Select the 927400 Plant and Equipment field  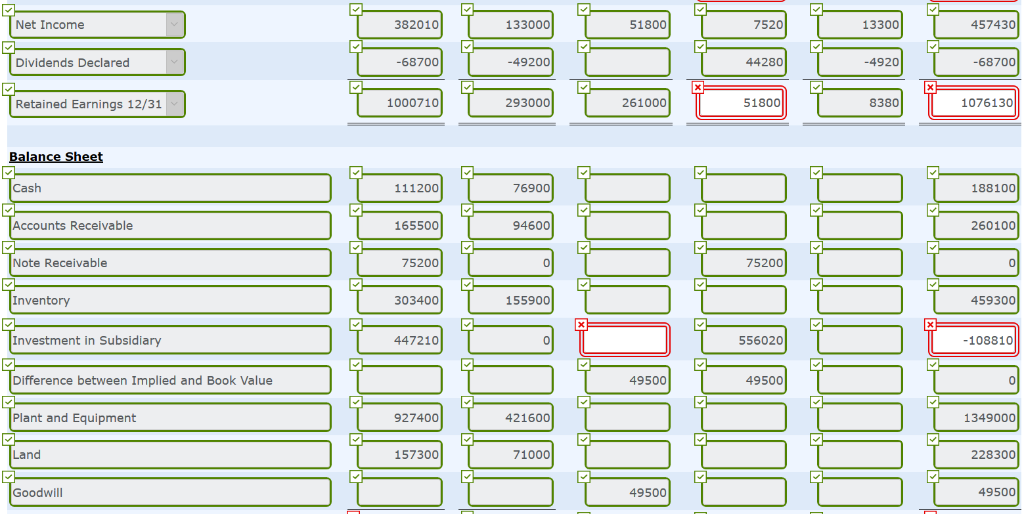400,418
